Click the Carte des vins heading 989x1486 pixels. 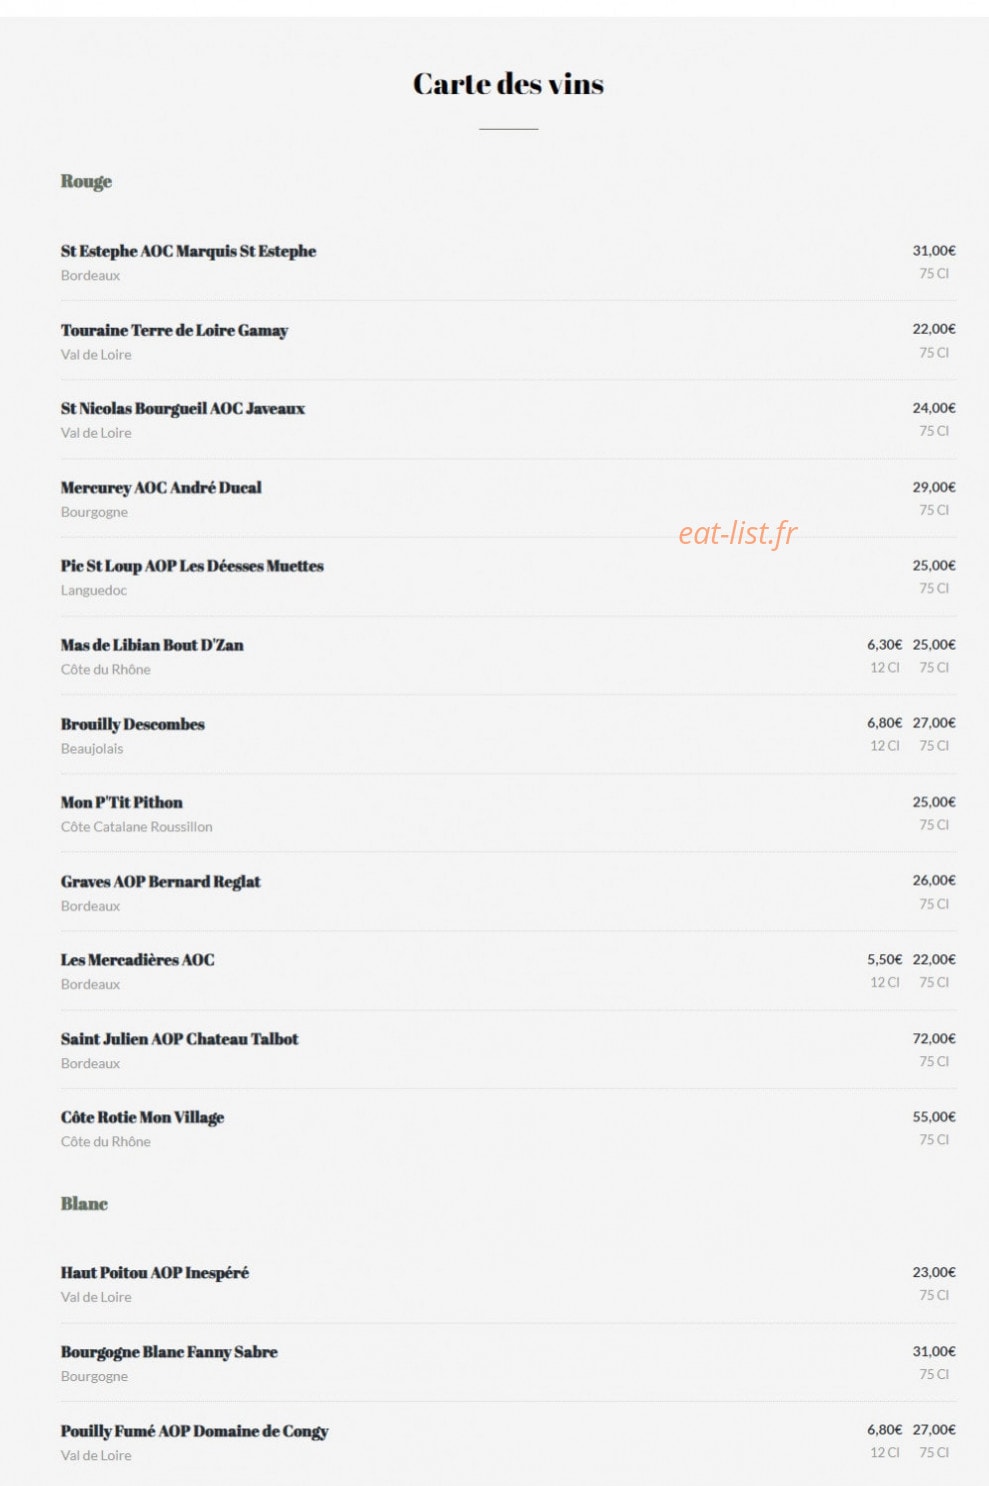click(x=508, y=84)
